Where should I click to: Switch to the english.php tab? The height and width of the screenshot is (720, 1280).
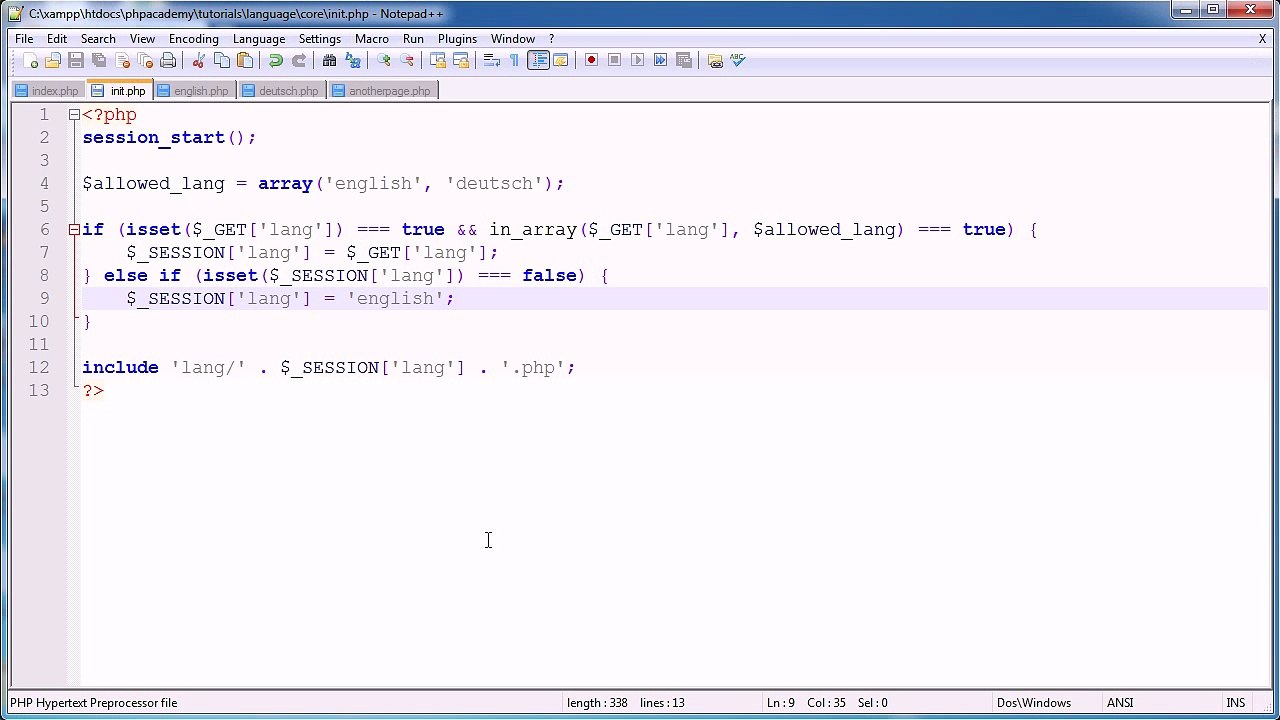click(x=193, y=91)
